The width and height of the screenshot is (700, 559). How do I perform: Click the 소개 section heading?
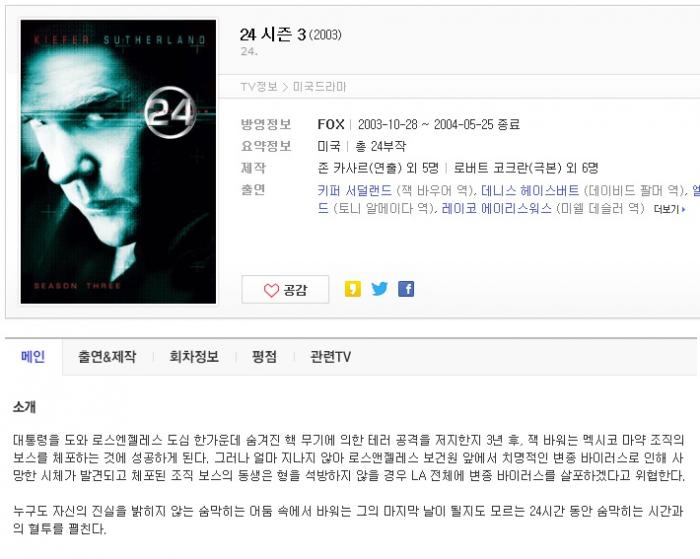click(25, 407)
